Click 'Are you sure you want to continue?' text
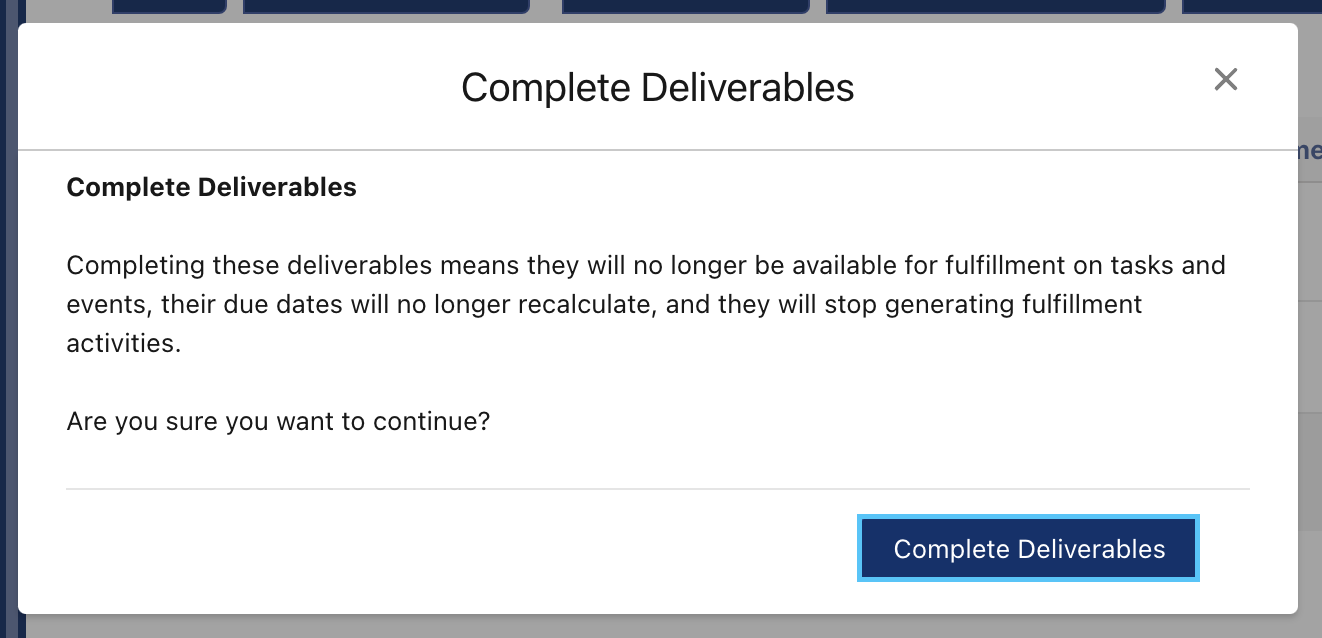 278,421
